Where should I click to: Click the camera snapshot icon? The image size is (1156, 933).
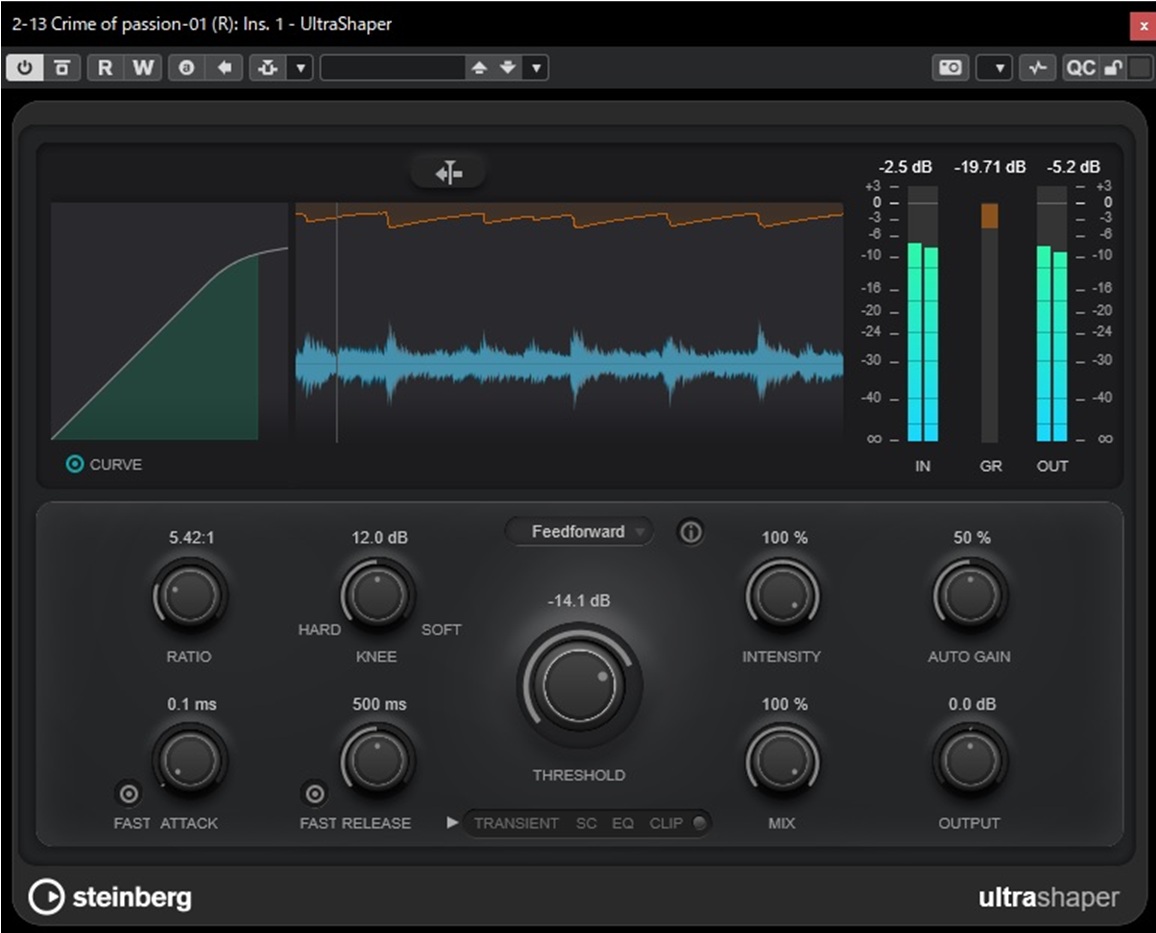950,68
